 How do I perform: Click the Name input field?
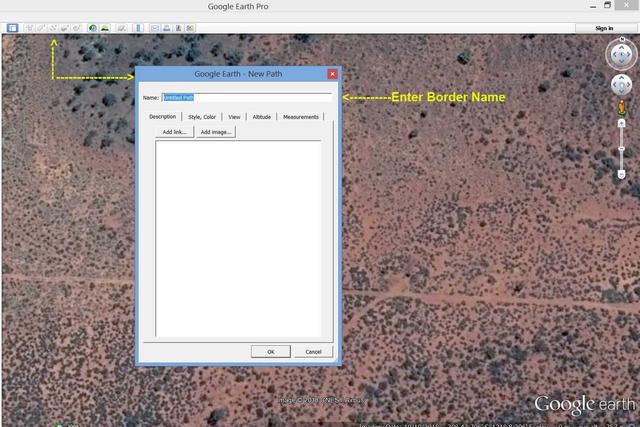(x=247, y=98)
